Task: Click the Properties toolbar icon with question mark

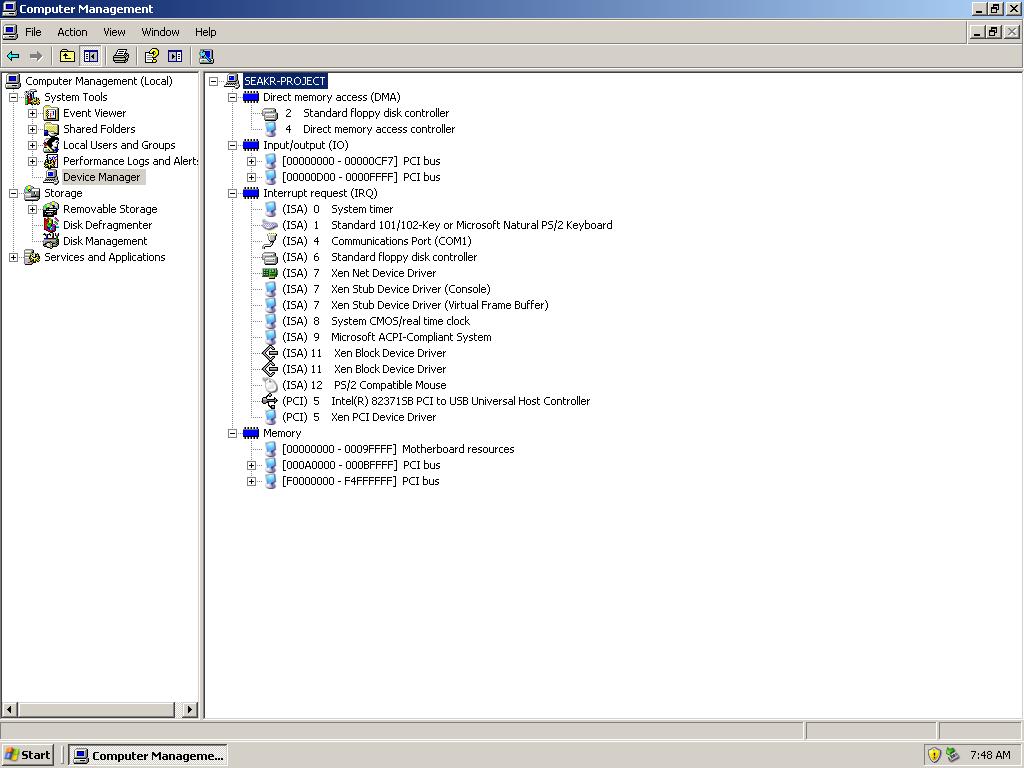Action: [152, 56]
